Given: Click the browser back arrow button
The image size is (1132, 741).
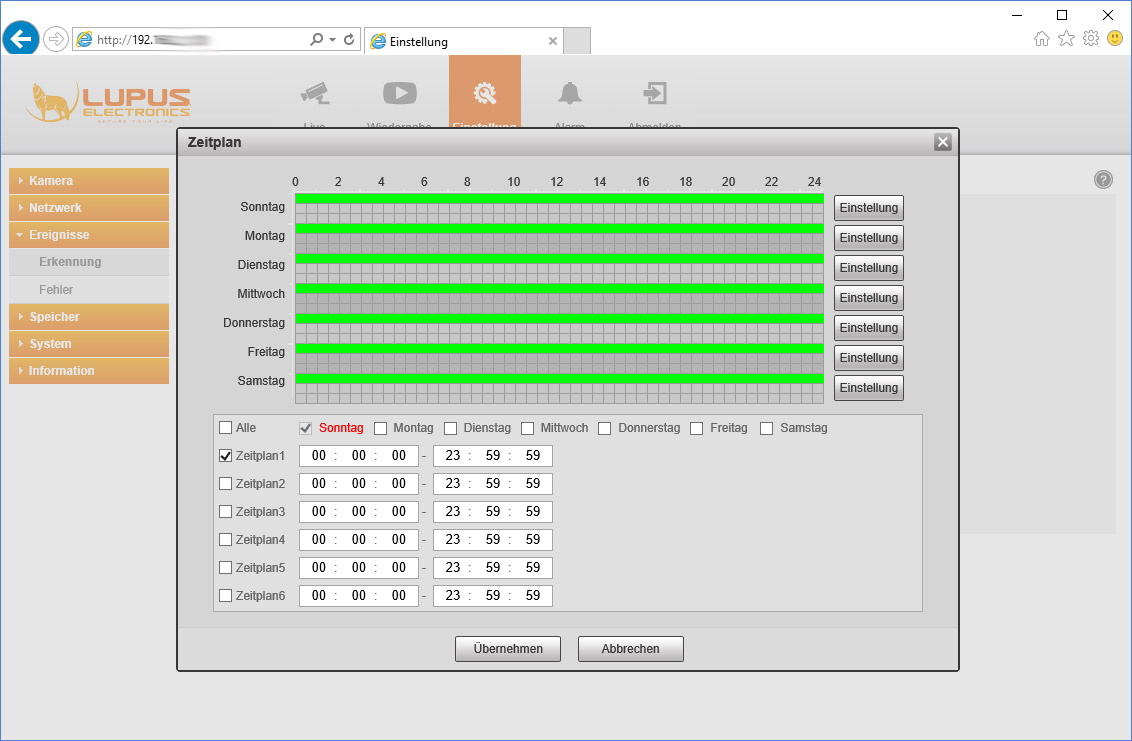Looking at the screenshot, I should coord(20,39).
